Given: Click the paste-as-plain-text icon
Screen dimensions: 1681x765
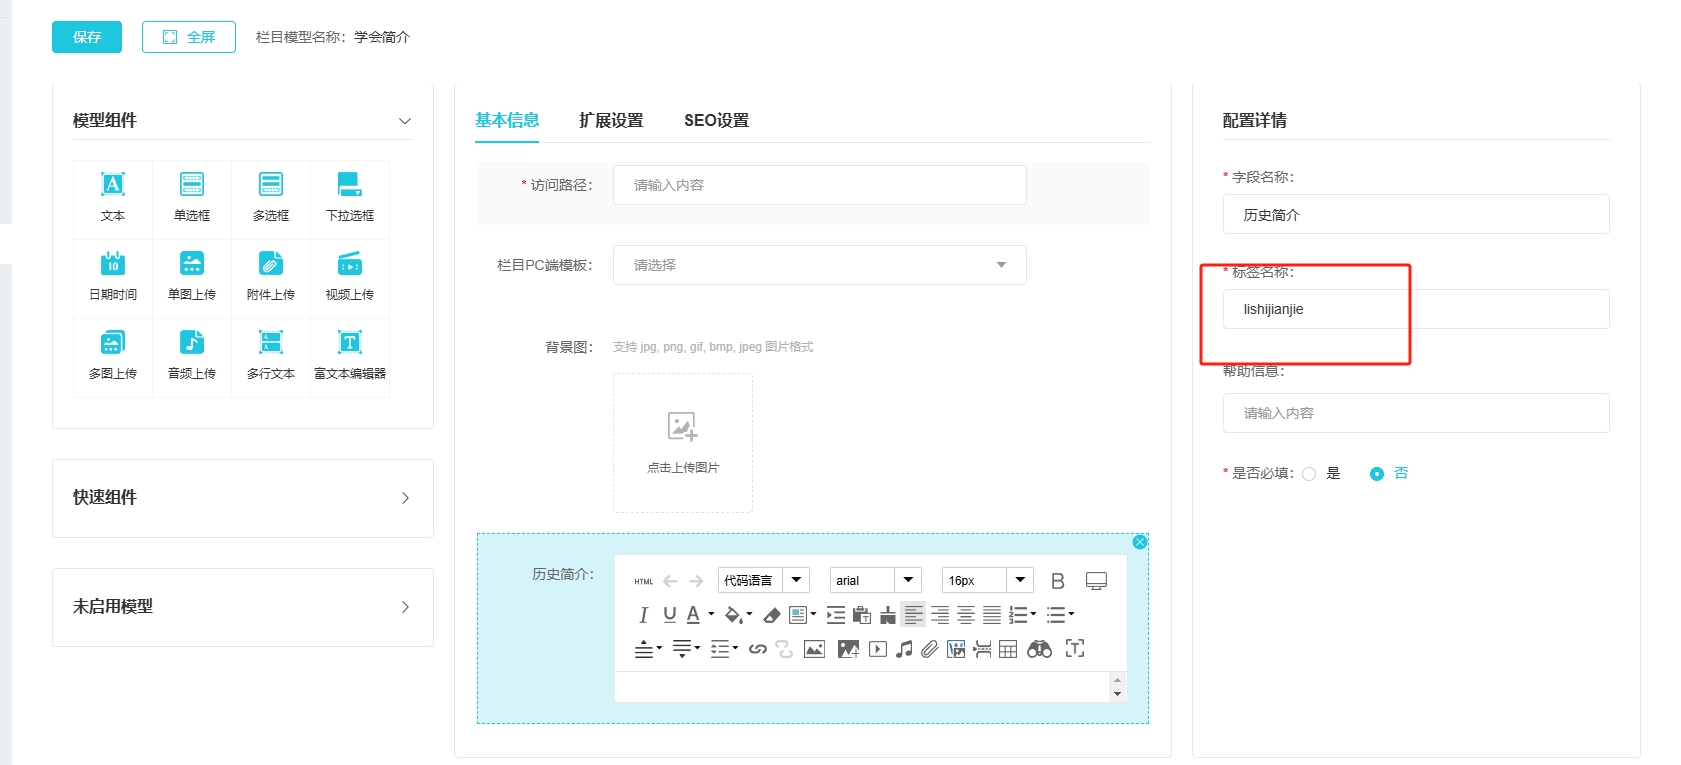Looking at the screenshot, I should point(862,615).
